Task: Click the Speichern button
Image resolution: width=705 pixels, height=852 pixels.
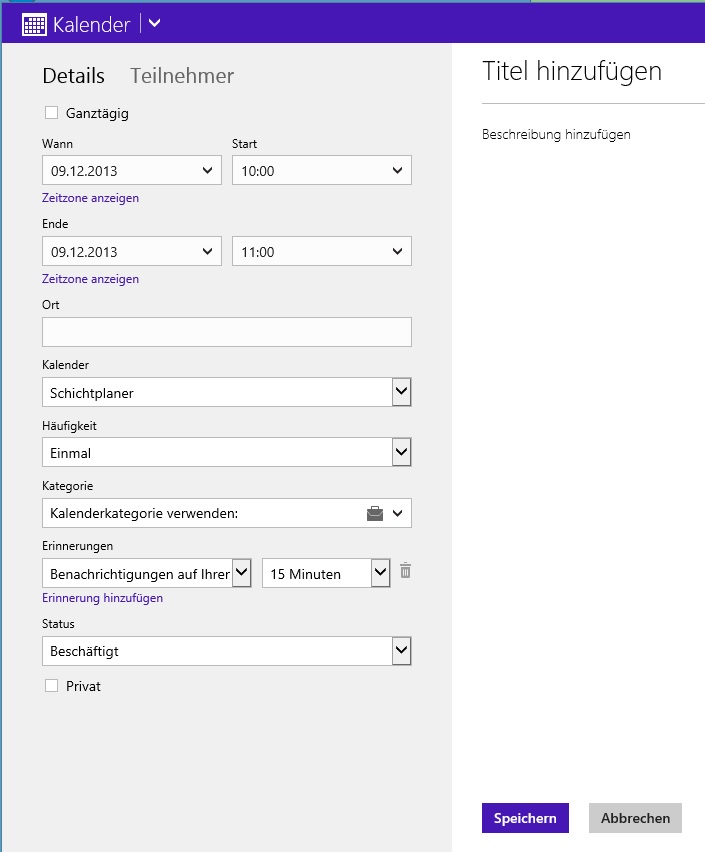Action: tap(525, 818)
